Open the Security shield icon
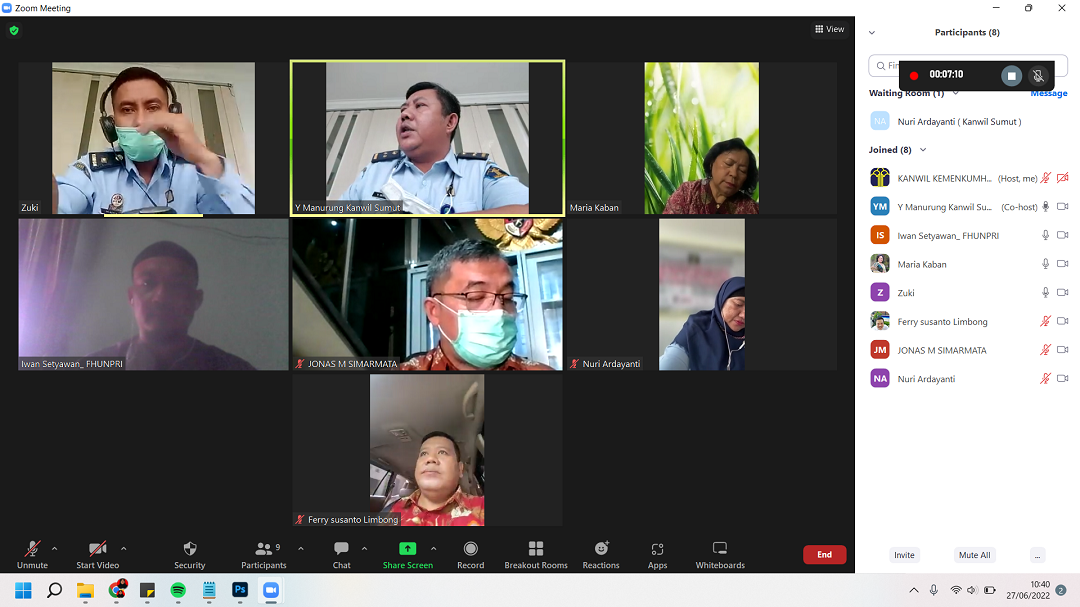This screenshot has width=1080, height=607. [x=189, y=549]
